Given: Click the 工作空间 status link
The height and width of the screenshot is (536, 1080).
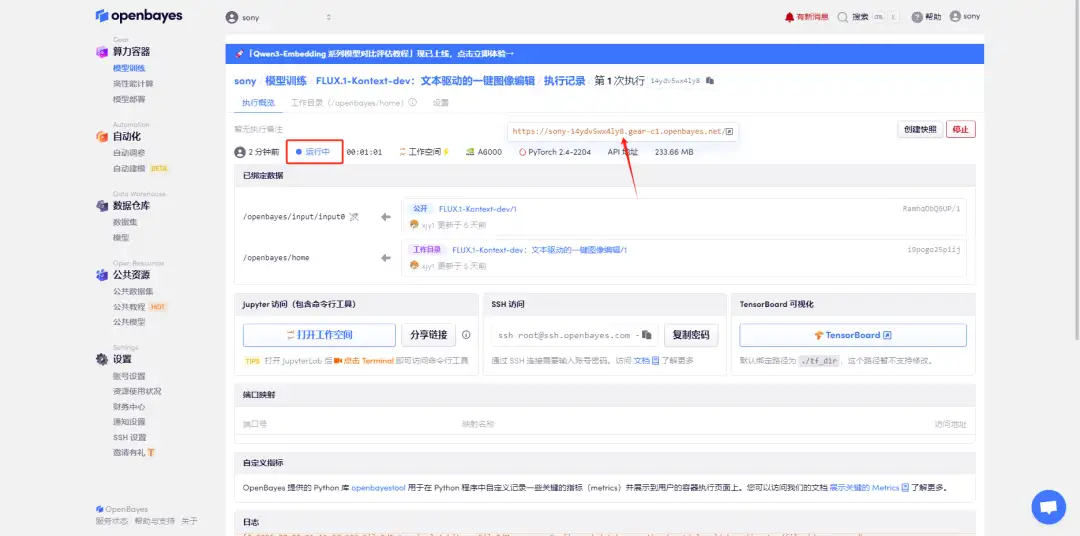Looking at the screenshot, I should pos(424,152).
